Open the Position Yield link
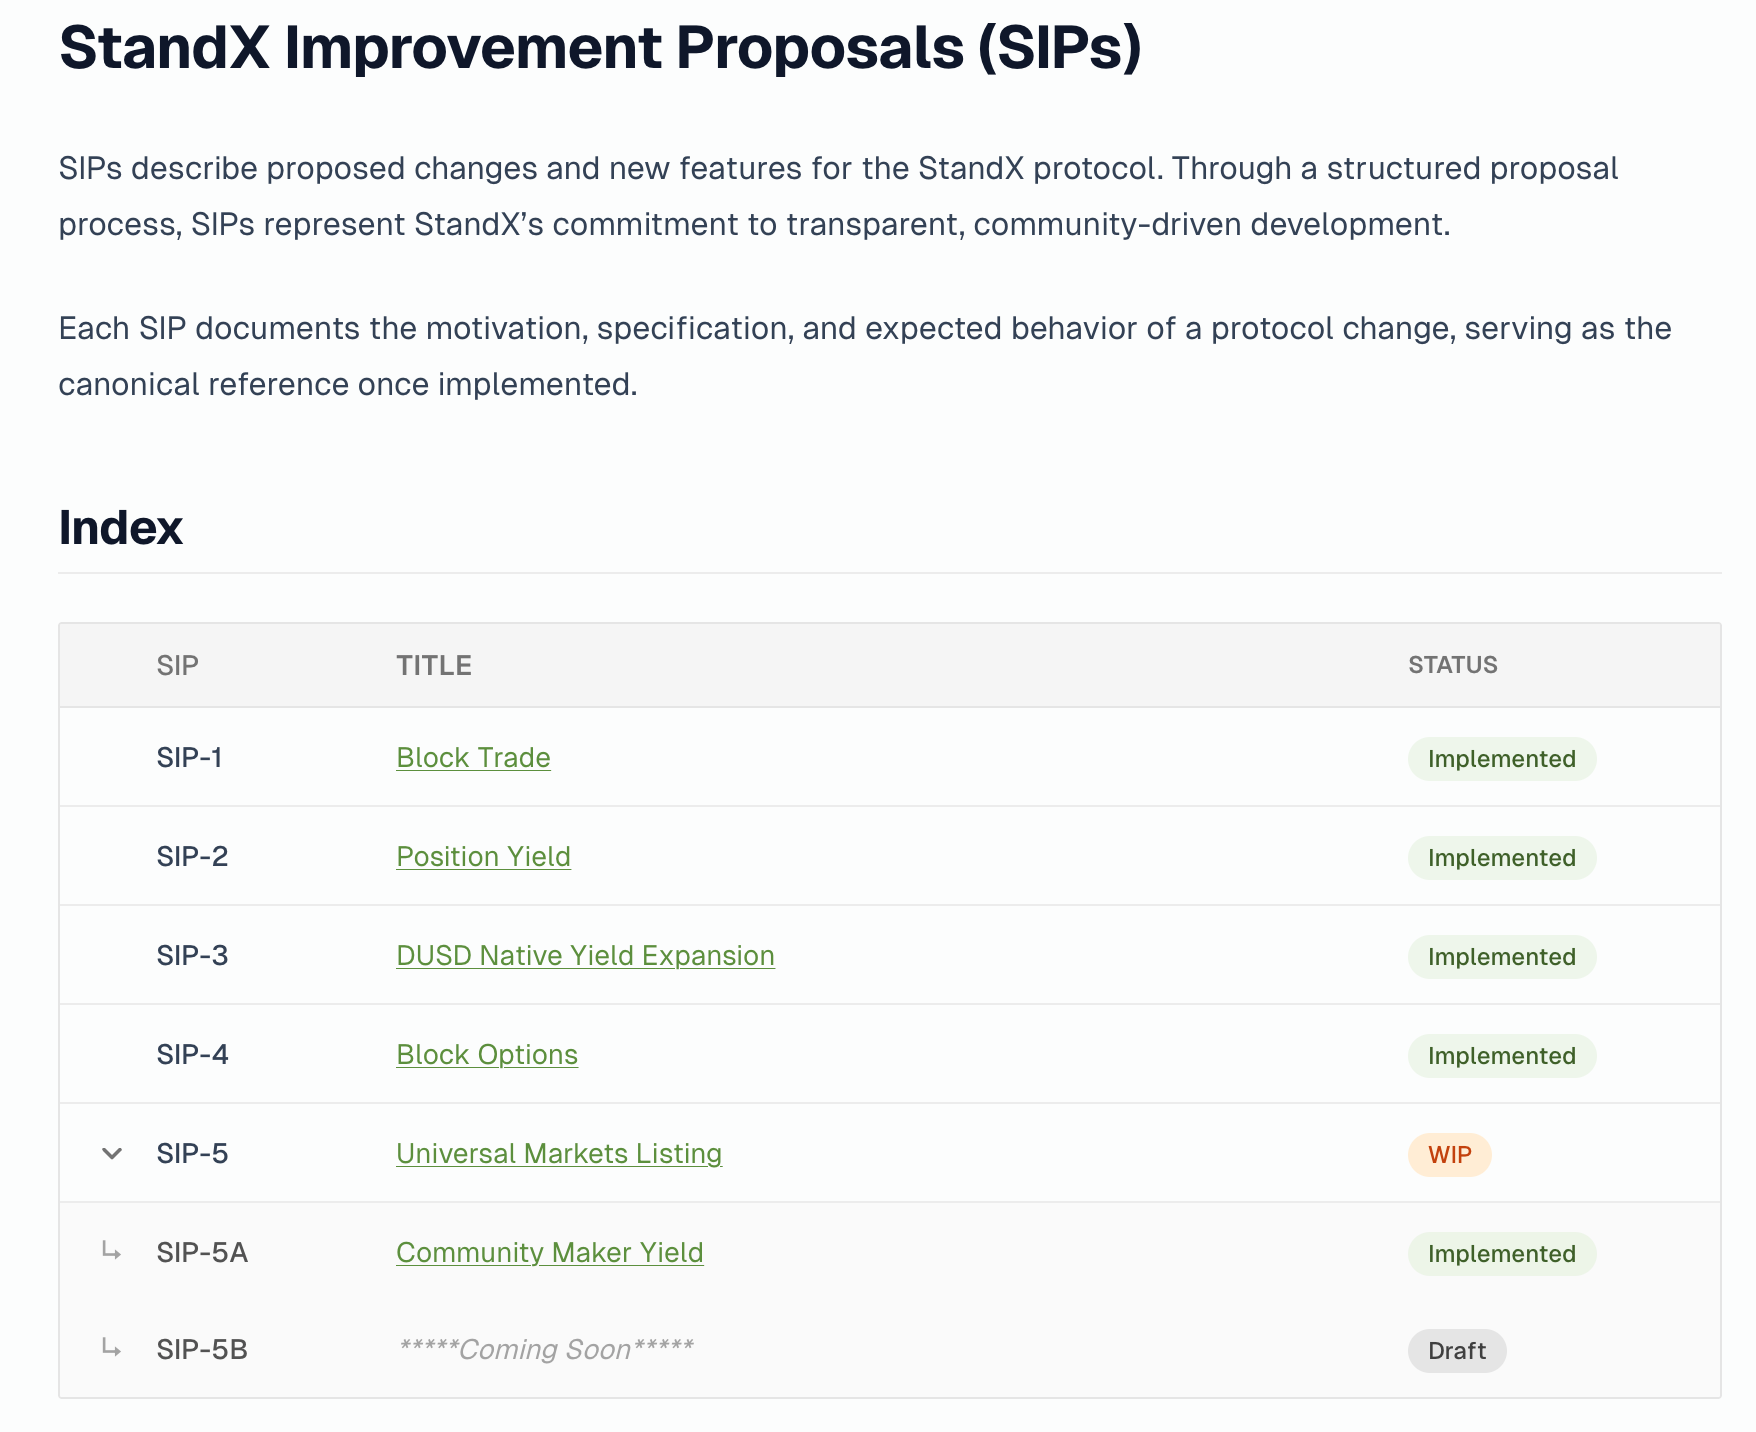The width and height of the screenshot is (1756, 1432). tap(483, 856)
